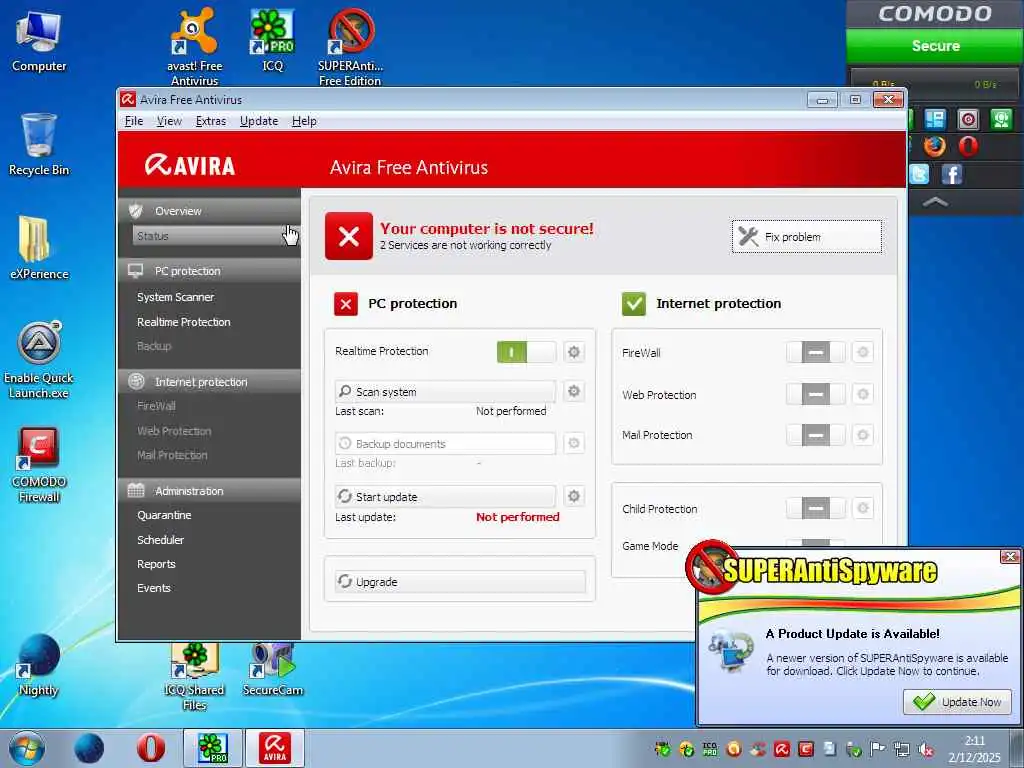Open the SUPERAntiSpyware Free Edition desktop shortcut
Screen dimensions: 1024x768
point(350,46)
